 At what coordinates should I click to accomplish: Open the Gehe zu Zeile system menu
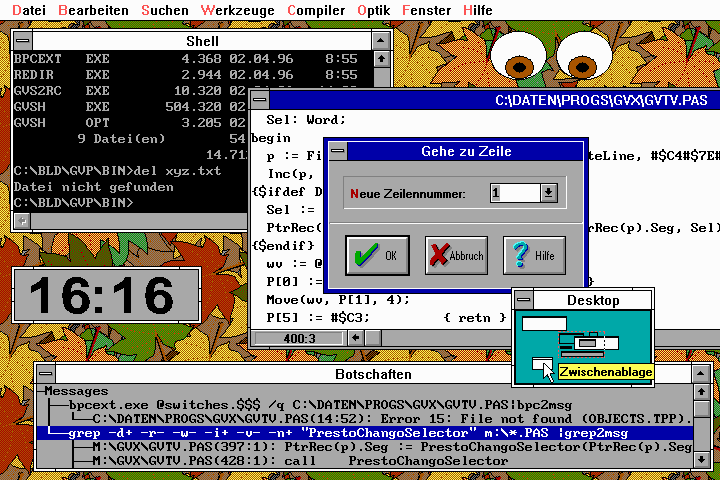tap(339, 151)
